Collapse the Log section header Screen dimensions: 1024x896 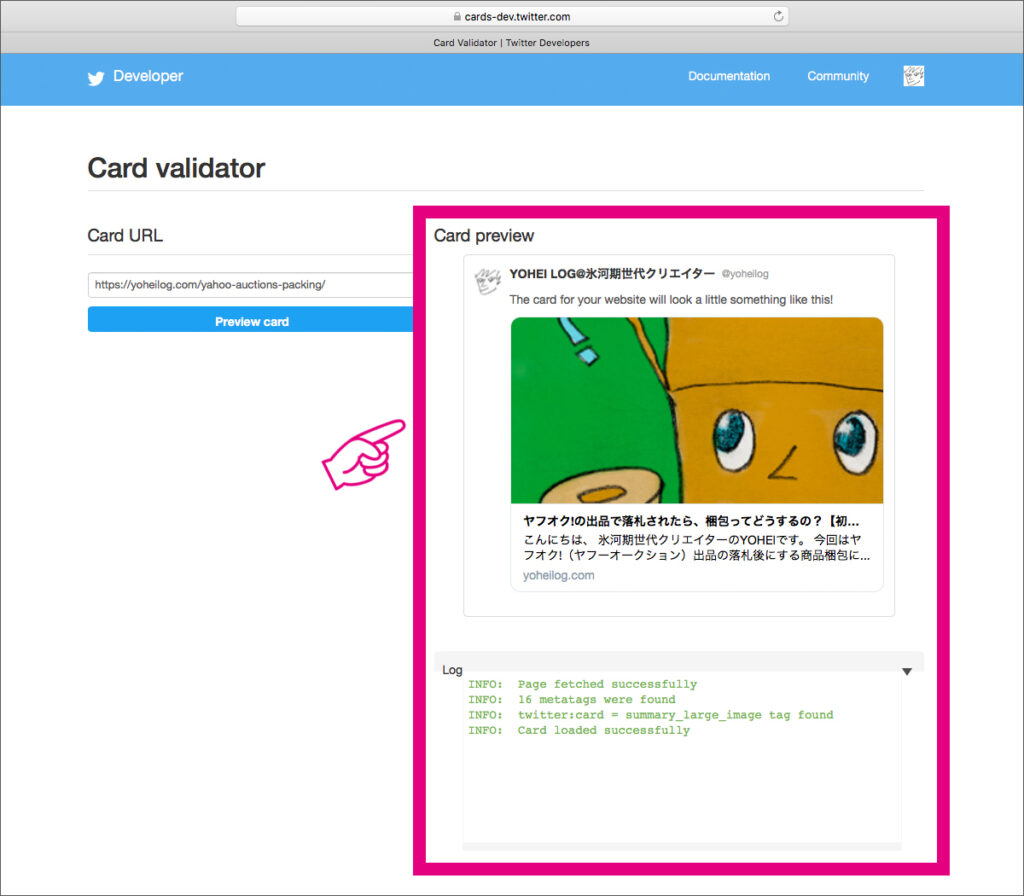click(452, 670)
